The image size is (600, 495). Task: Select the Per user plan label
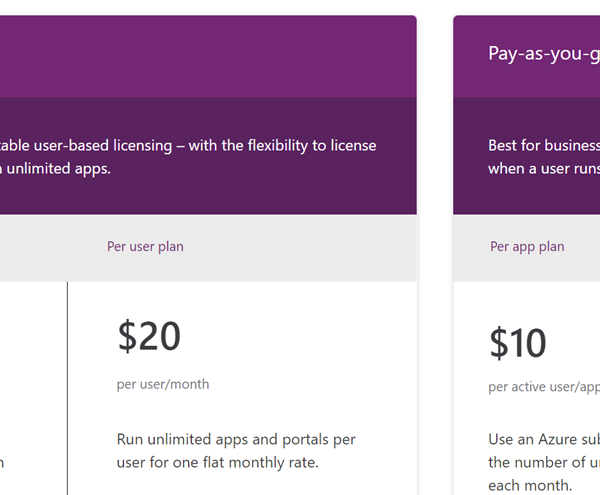[145, 247]
